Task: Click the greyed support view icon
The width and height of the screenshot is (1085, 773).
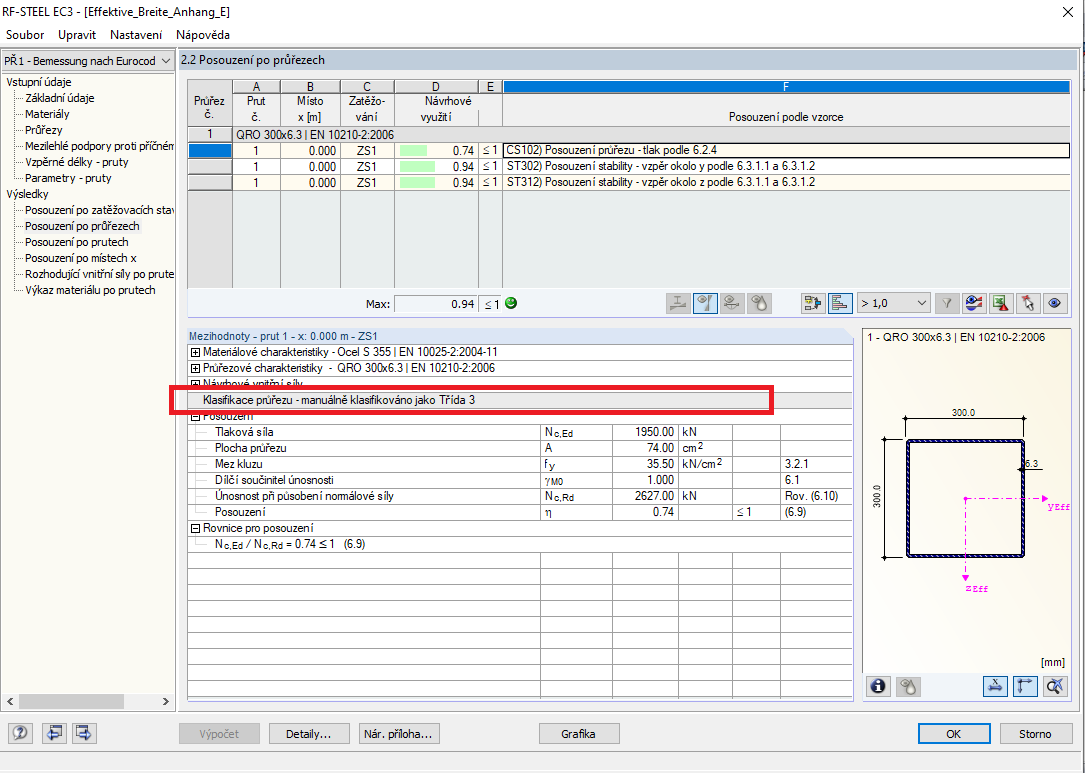Action: click(x=732, y=303)
